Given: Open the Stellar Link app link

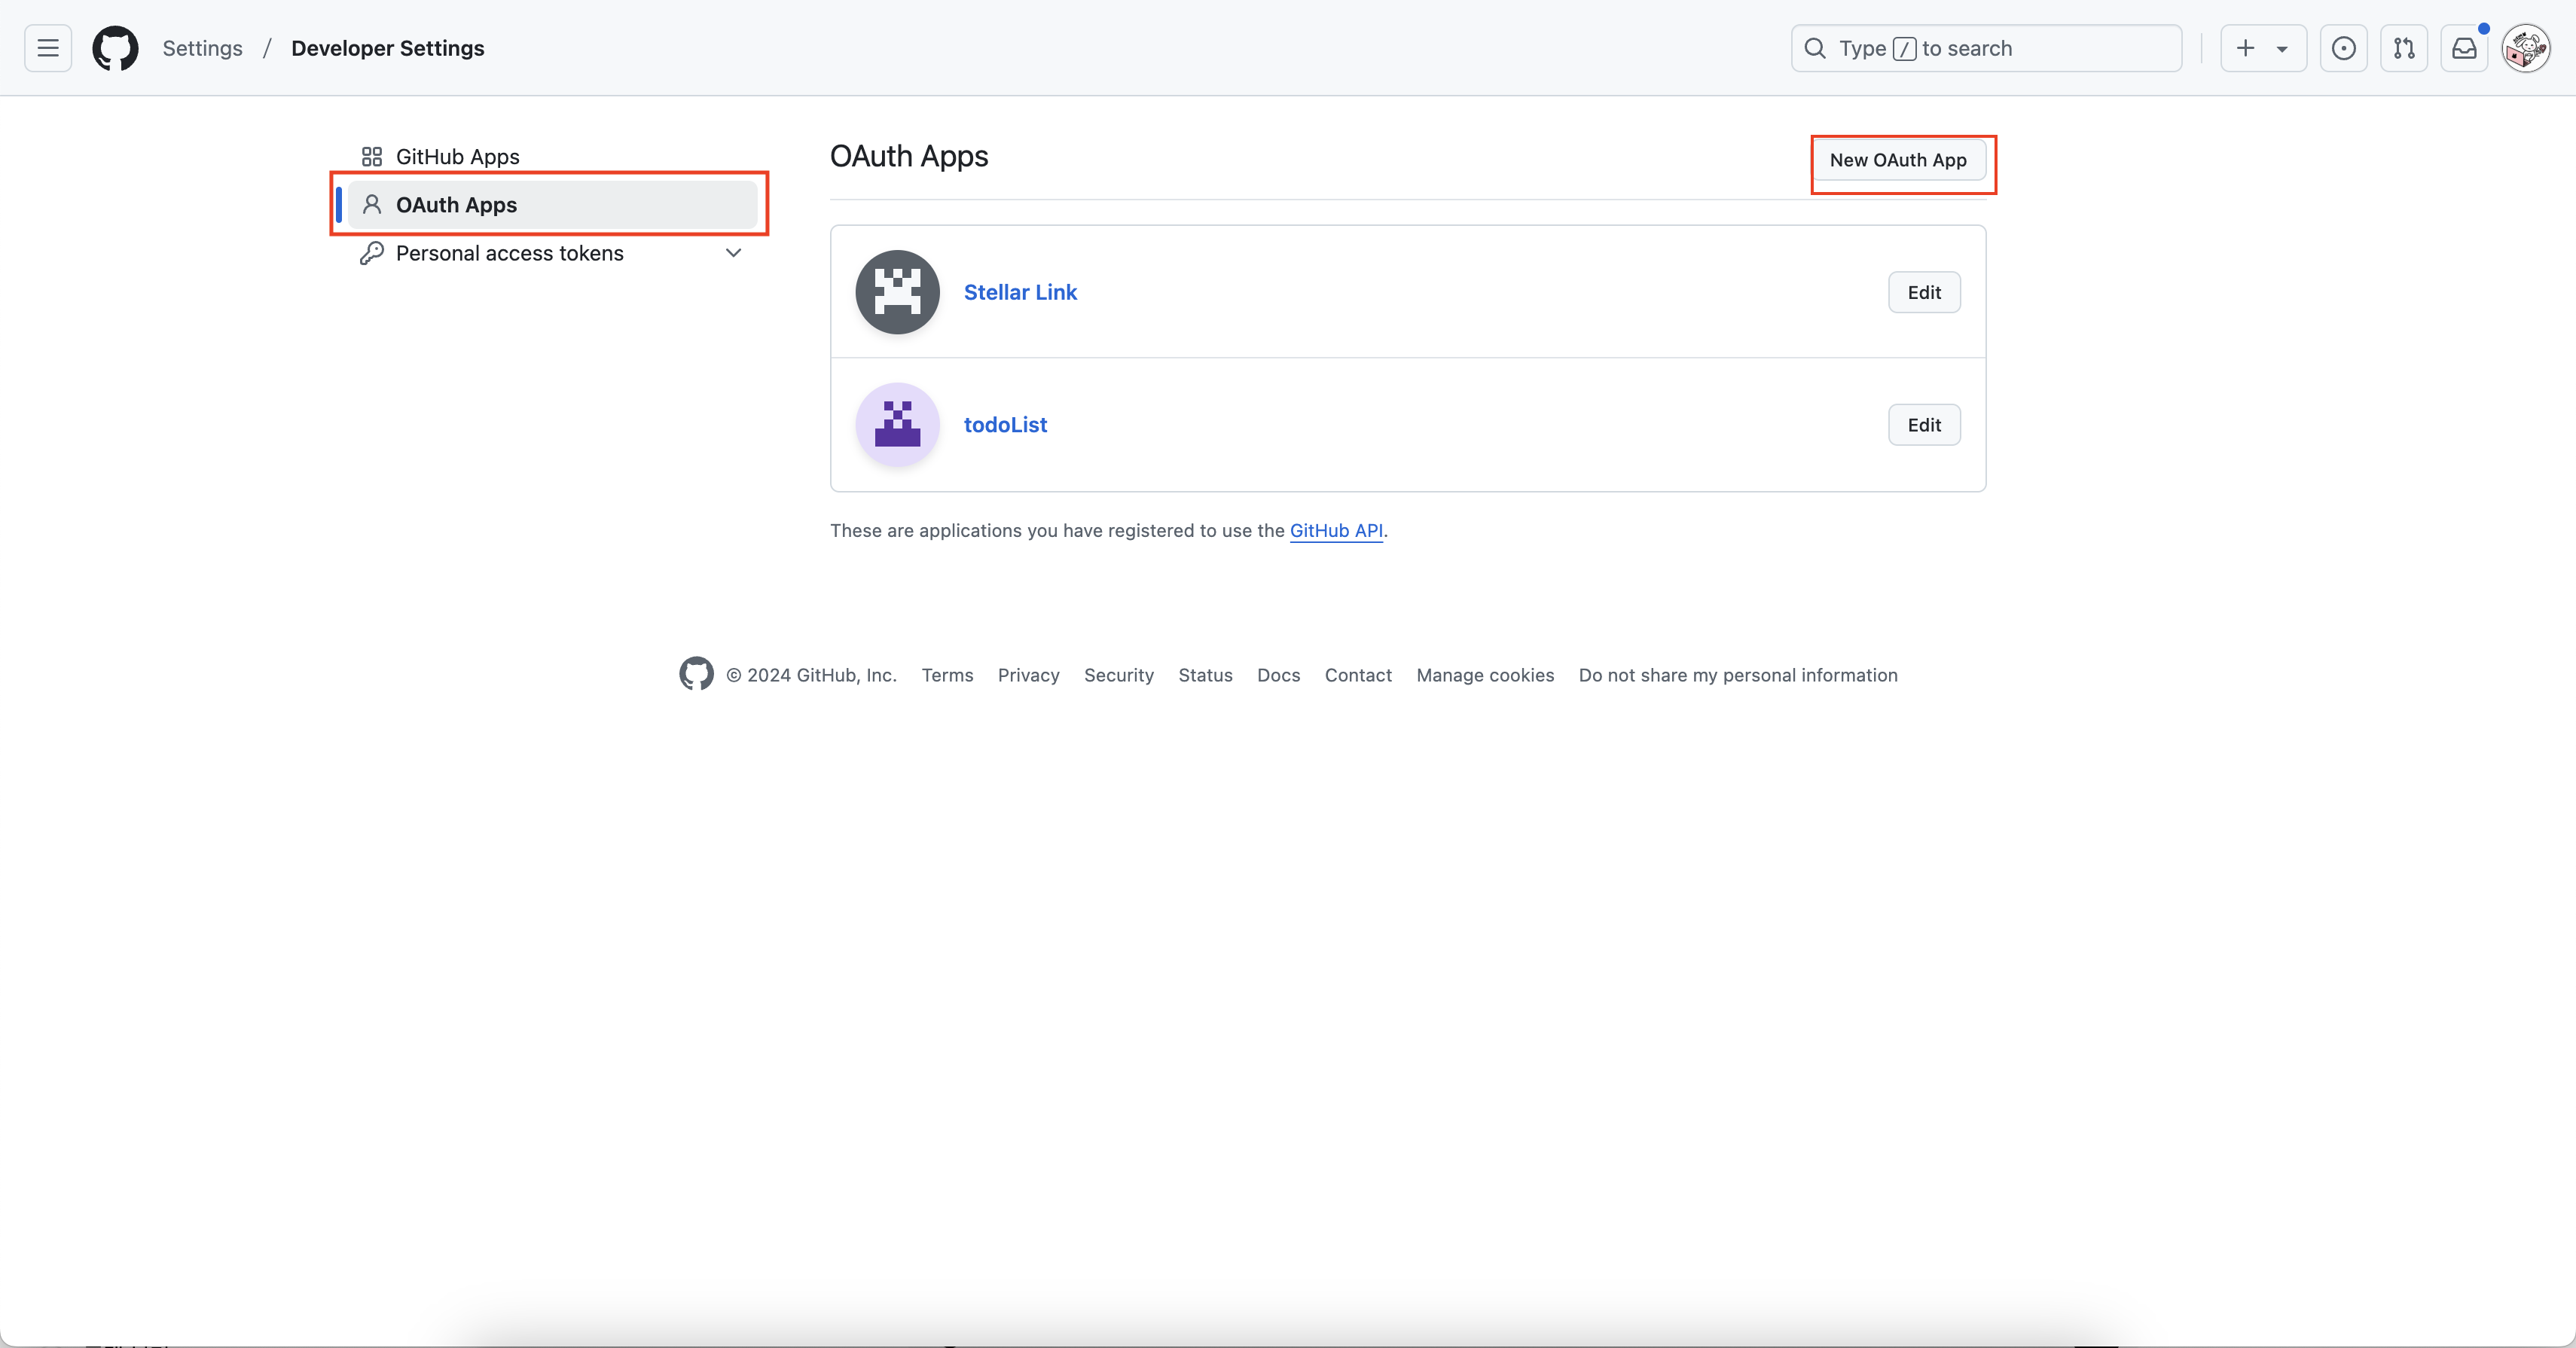Looking at the screenshot, I should 1020,292.
